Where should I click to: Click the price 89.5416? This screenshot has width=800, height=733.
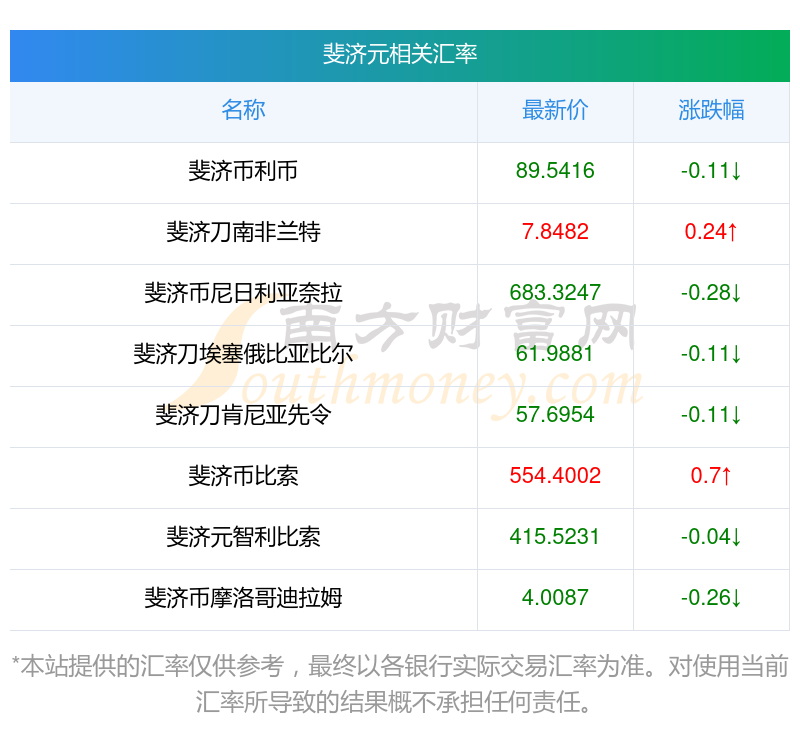[555, 171]
